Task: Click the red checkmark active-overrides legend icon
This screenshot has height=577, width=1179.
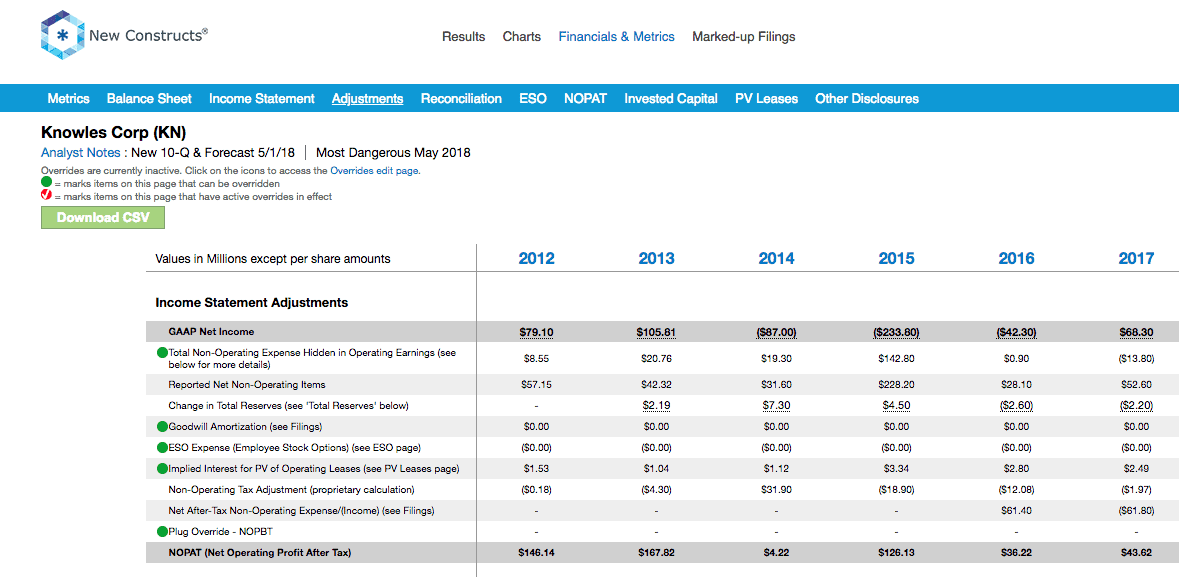Action: 47,196
